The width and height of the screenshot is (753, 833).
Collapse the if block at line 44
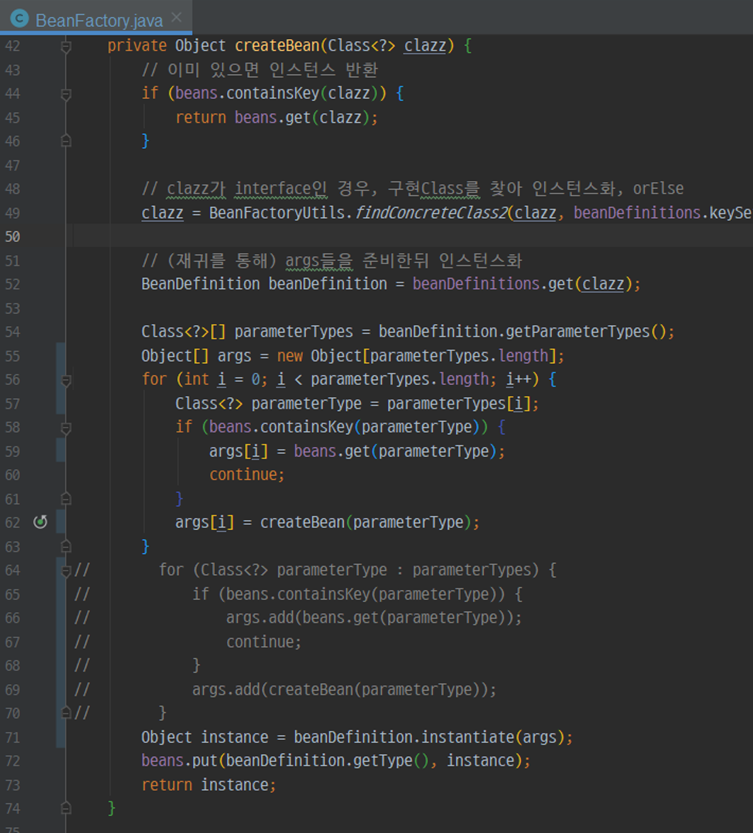66,95
